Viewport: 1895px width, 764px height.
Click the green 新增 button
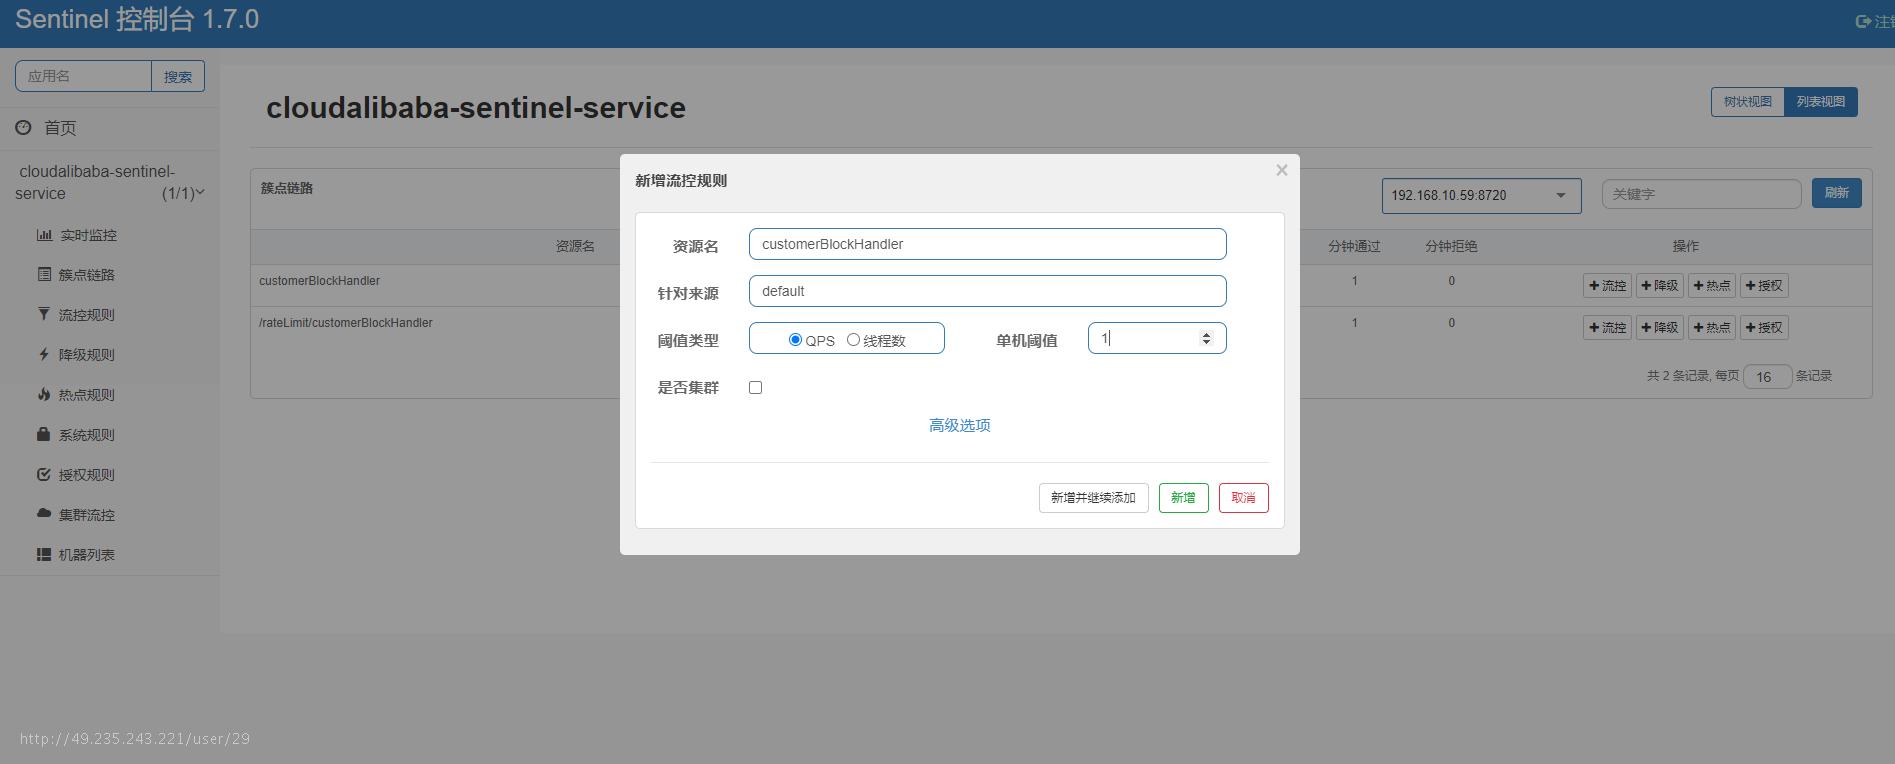(1183, 498)
